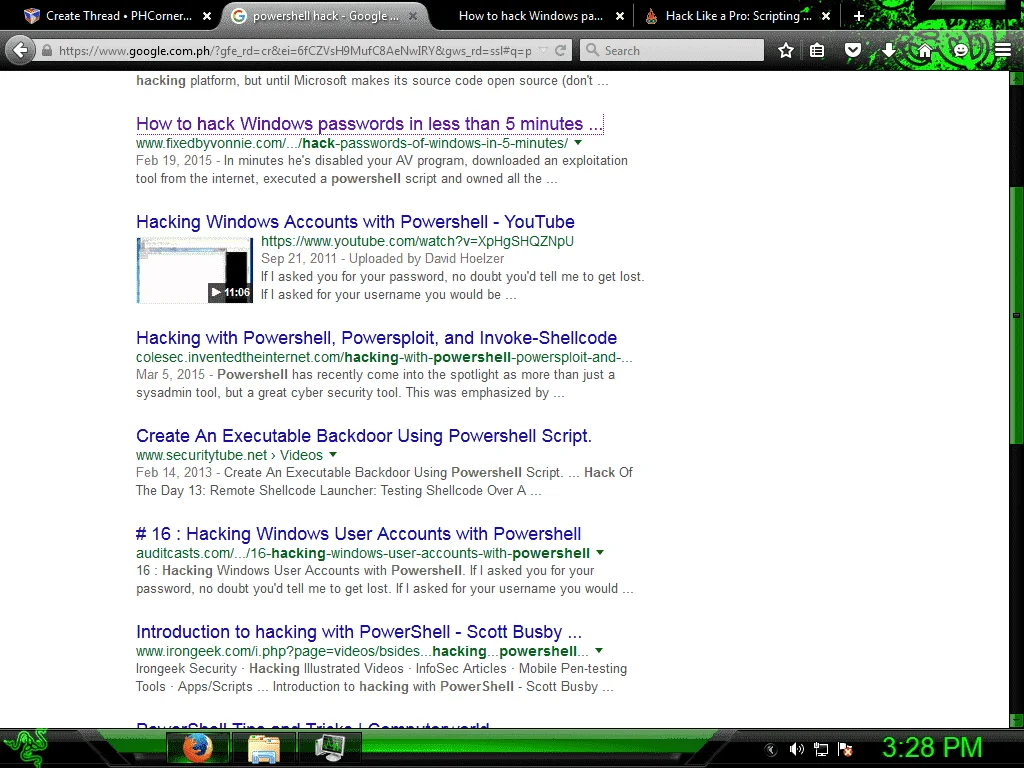Screen dimensions: 1024x768
Task: Expand the irongeek.com result options arrow
Action: [x=599, y=650]
